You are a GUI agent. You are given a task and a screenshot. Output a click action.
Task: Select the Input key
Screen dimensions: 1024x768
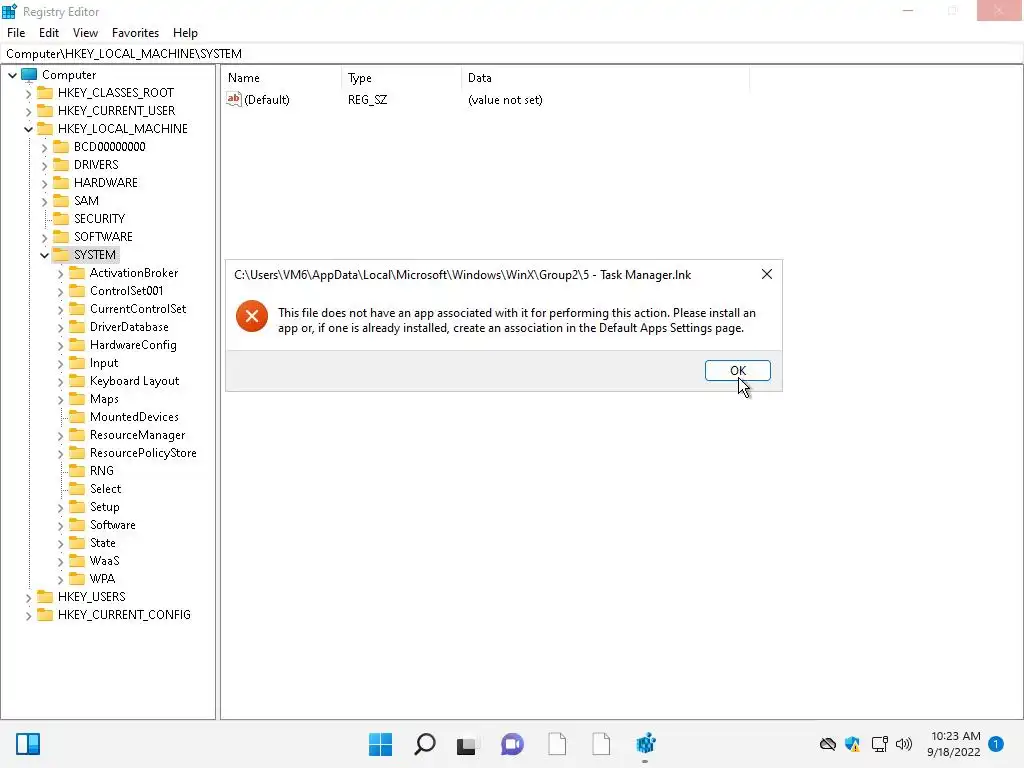click(104, 362)
